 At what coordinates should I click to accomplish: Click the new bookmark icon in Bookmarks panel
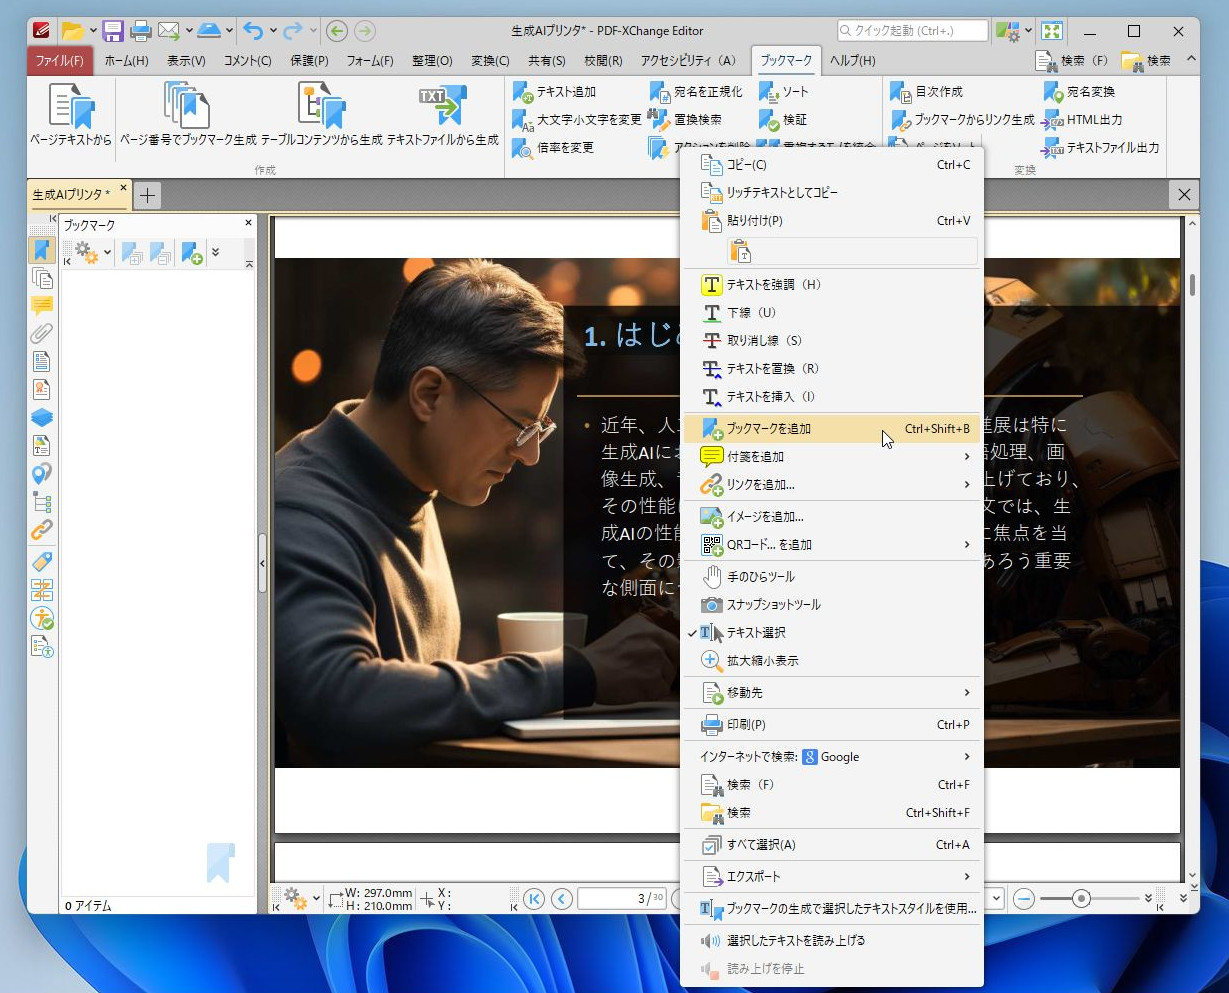pos(191,254)
